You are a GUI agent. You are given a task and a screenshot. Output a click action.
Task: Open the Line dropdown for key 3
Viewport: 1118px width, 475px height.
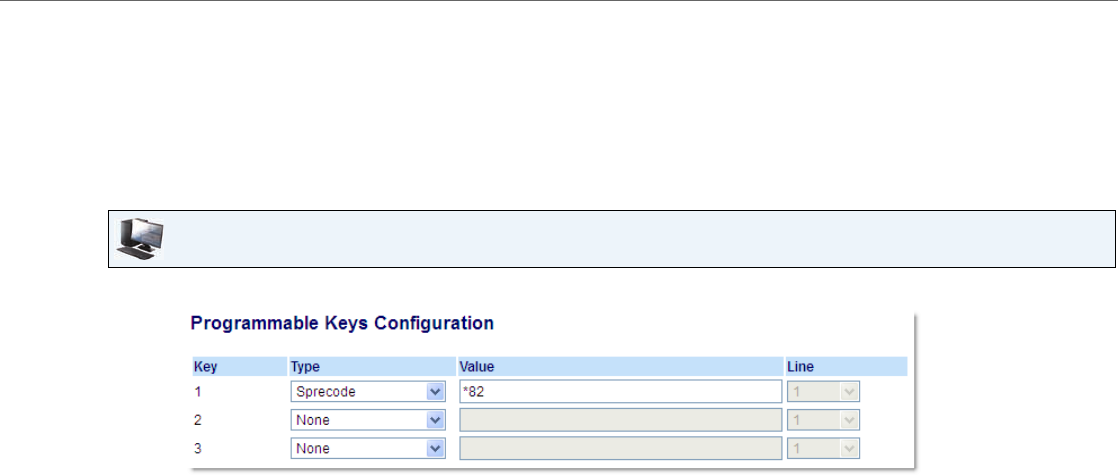pyautogui.click(x=823, y=448)
